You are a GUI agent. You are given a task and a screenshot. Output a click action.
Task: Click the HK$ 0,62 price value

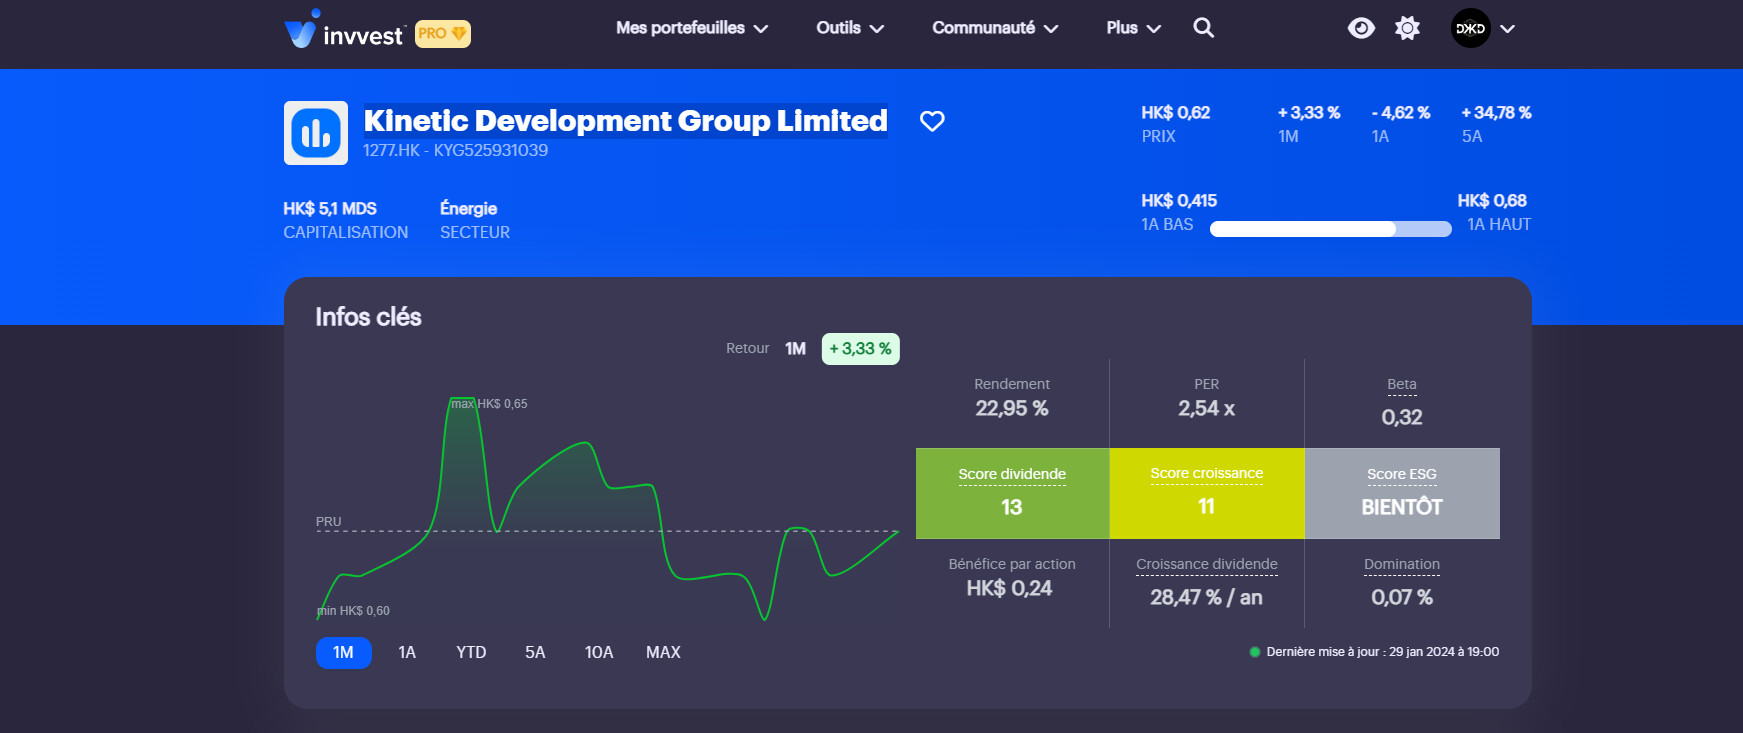coord(1176,113)
